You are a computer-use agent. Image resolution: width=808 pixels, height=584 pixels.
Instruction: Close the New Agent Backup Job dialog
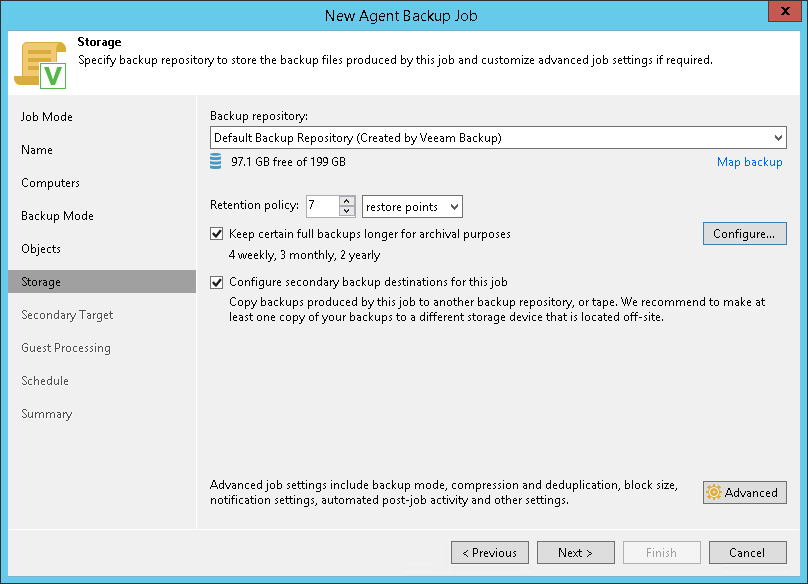[x=781, y=15]
